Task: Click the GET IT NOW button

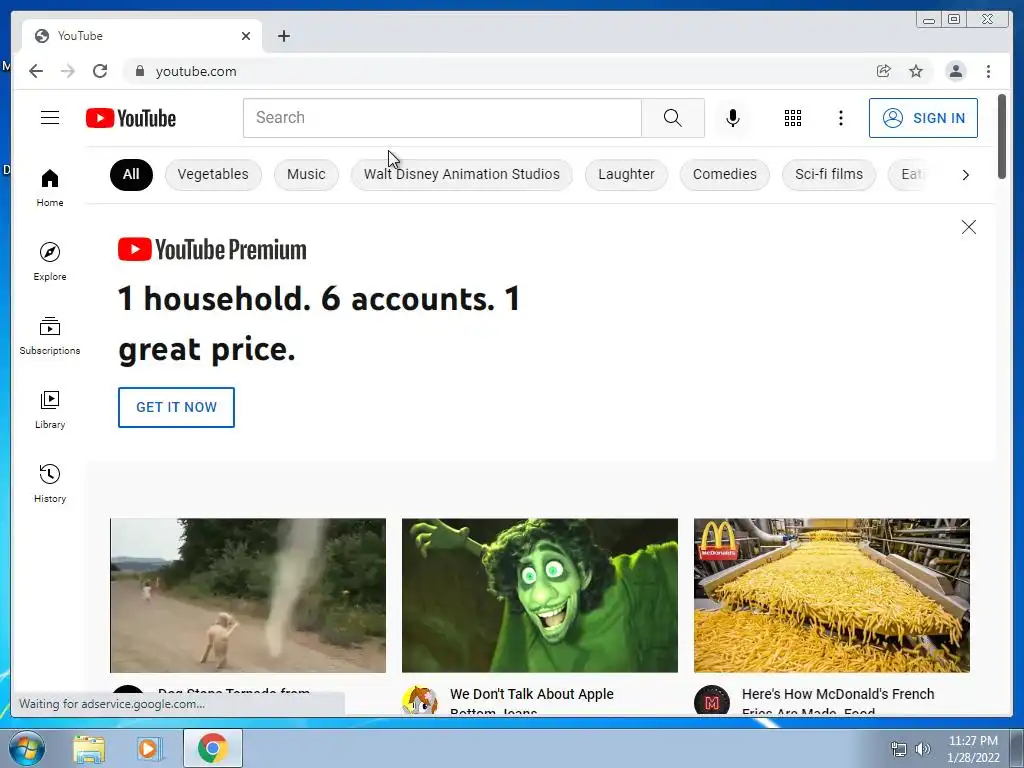Action: [x=176, y=408]
